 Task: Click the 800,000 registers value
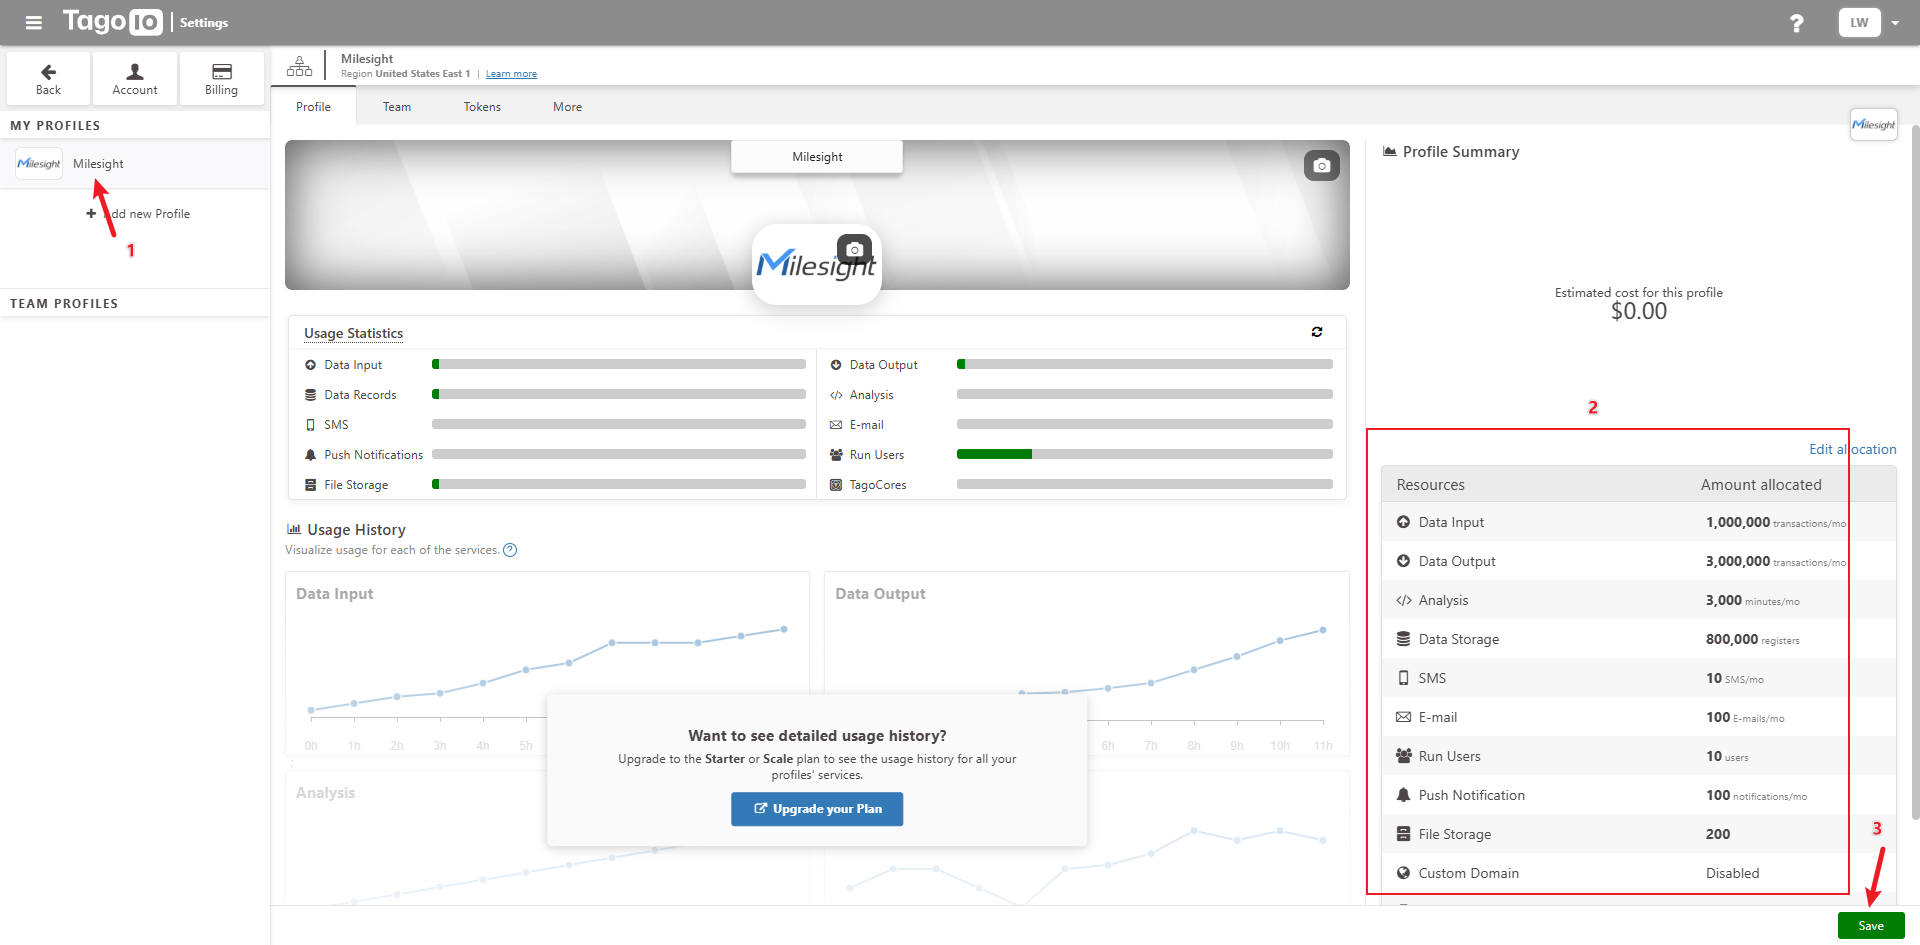(1752, 639)
